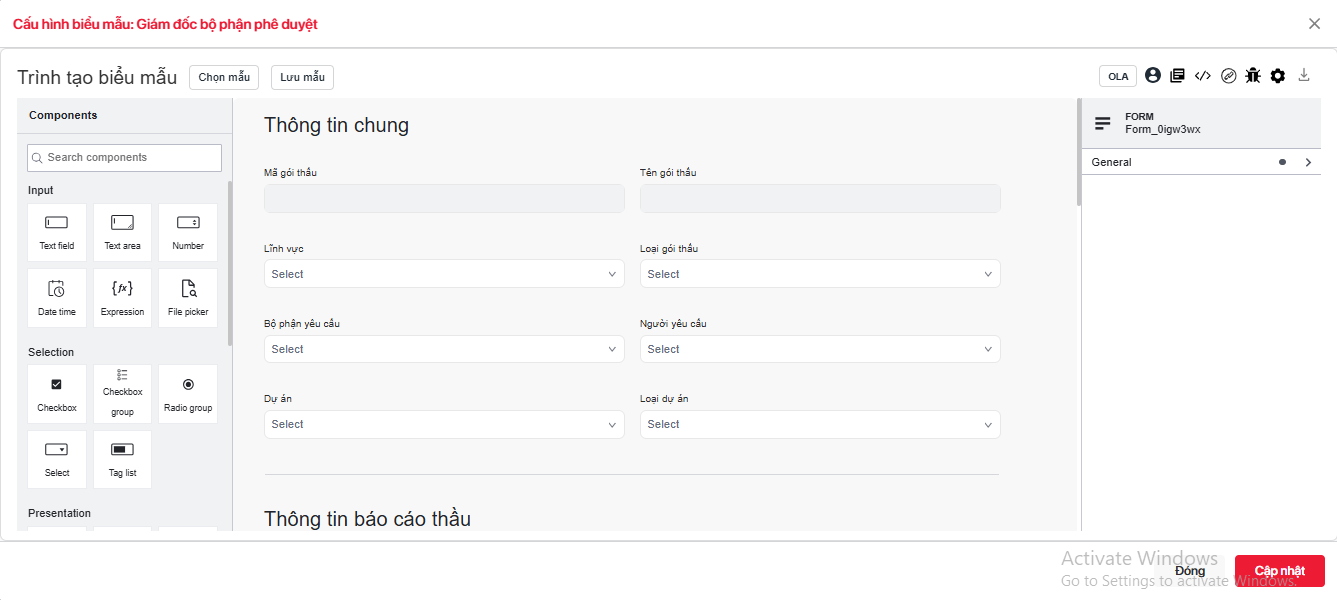The width and height of the screenshot is (1337, 600).
Task: Open the code view icon
Action: coord(1203,76)
